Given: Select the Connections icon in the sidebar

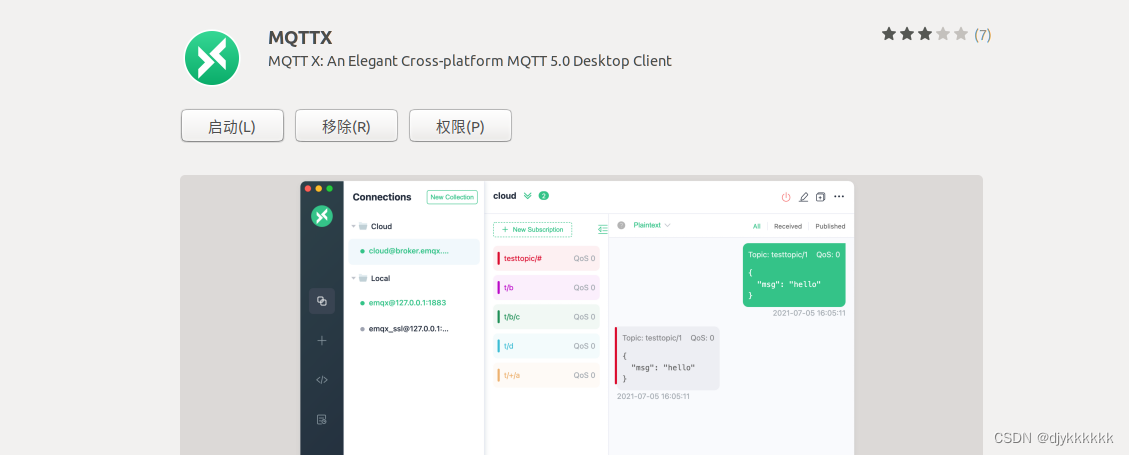Looking at the screenshot, I should pyautogui.click(x=322, y=301).
